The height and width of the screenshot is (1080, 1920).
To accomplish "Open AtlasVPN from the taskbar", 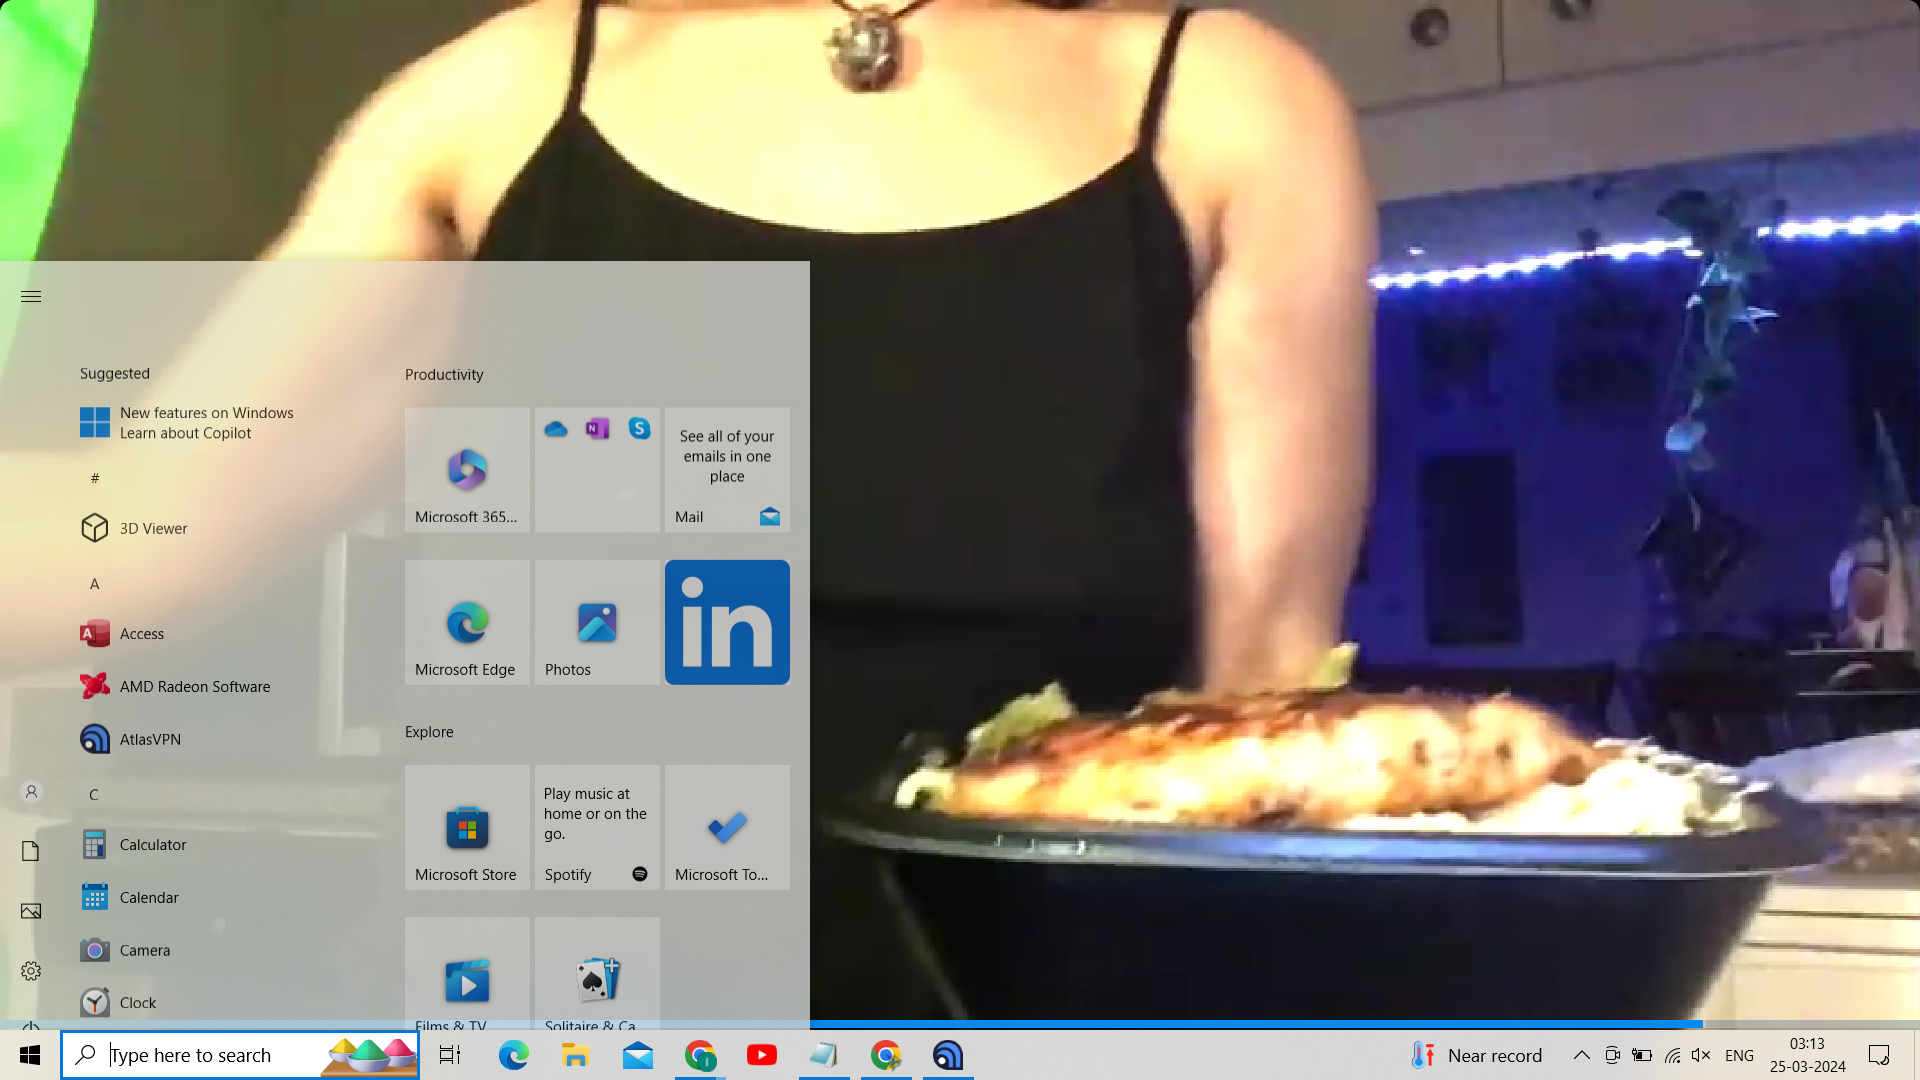I will [x=948, y=1055].
